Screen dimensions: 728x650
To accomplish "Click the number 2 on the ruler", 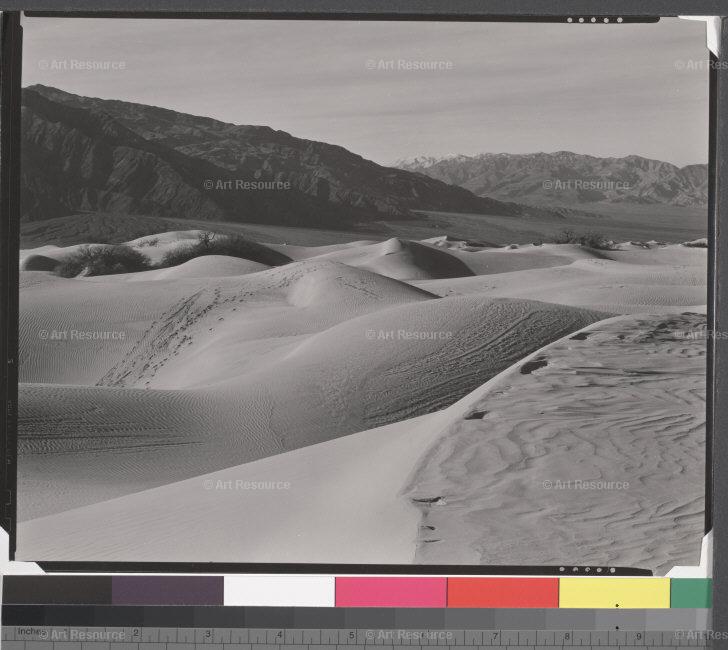I will click(x=136, y=632).
